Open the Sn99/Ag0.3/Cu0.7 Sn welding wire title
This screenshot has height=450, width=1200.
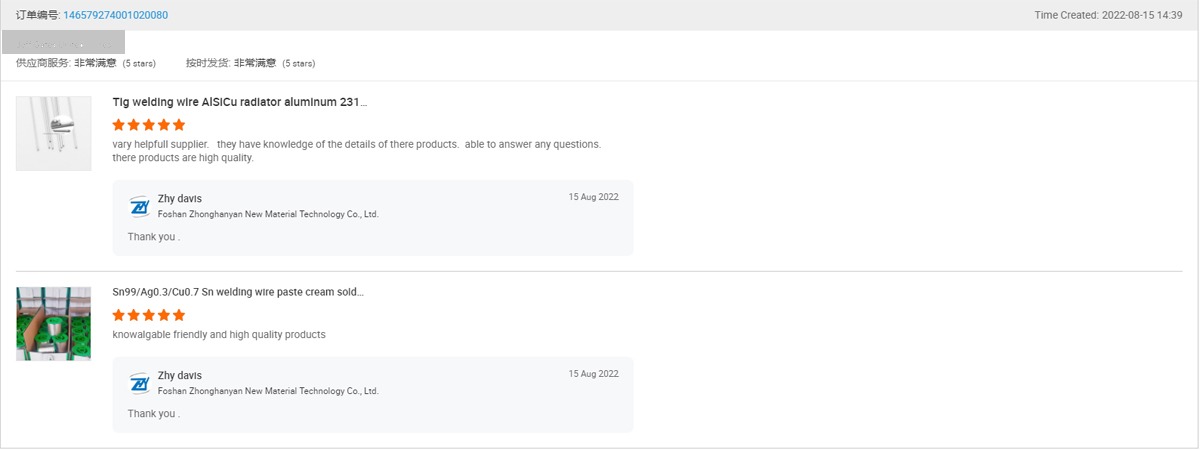[238, 292]
